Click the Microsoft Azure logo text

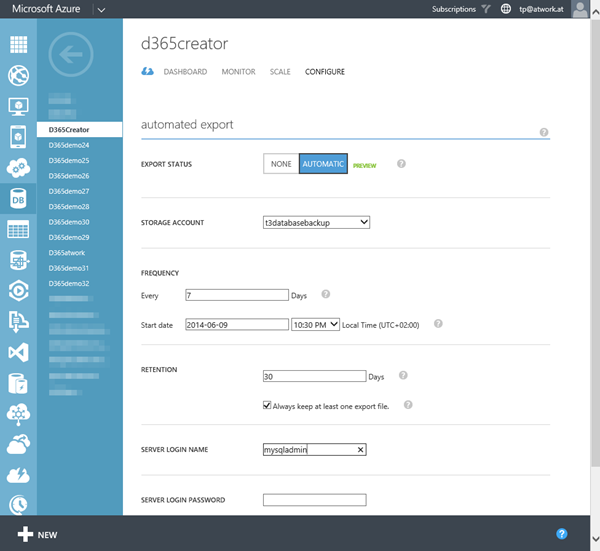coord(46,9)
